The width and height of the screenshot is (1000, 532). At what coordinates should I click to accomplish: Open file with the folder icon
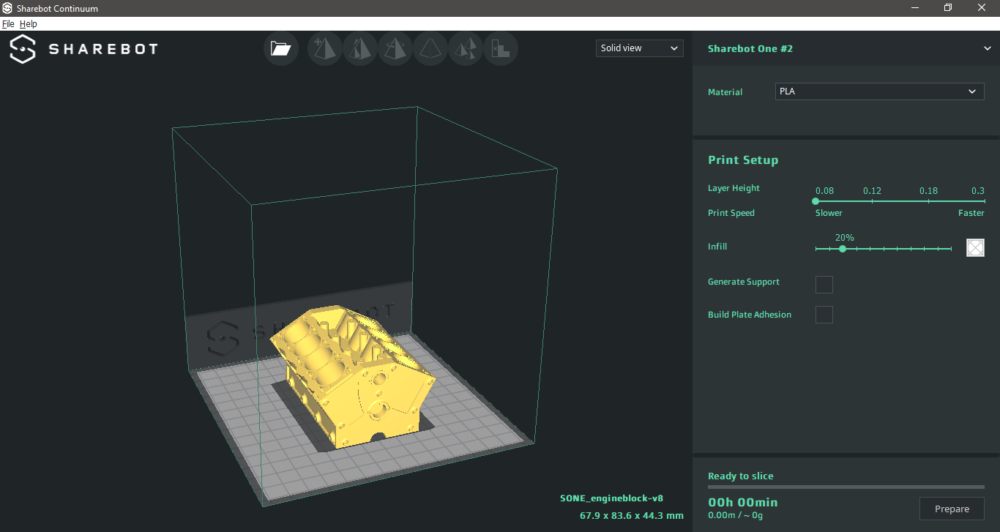point(281,48)
